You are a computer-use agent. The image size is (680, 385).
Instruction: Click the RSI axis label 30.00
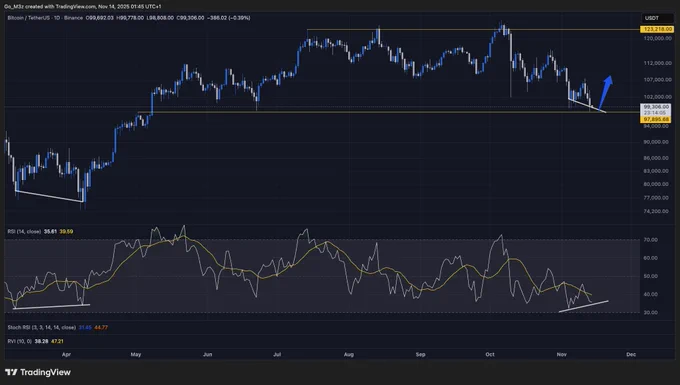pos(651,313)
